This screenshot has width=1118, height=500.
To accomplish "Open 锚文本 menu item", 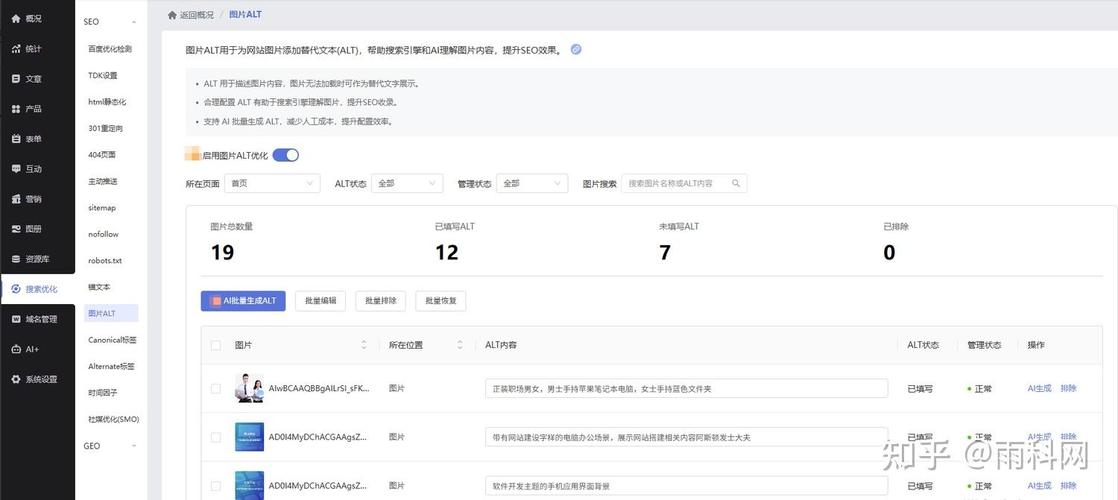I will click(x=99, y=287).
